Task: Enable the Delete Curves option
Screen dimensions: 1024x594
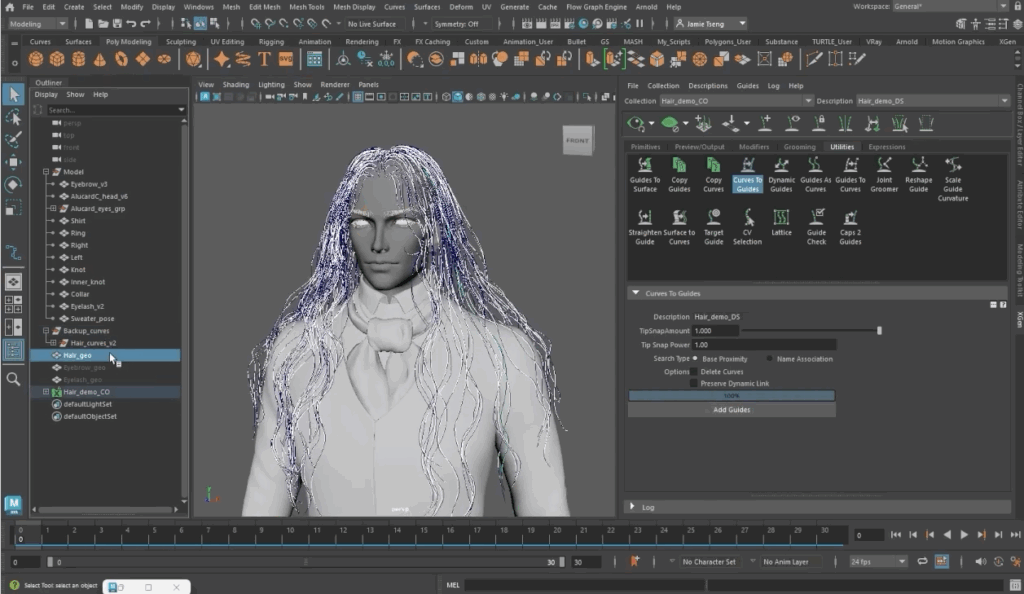Action: point(694,371)
